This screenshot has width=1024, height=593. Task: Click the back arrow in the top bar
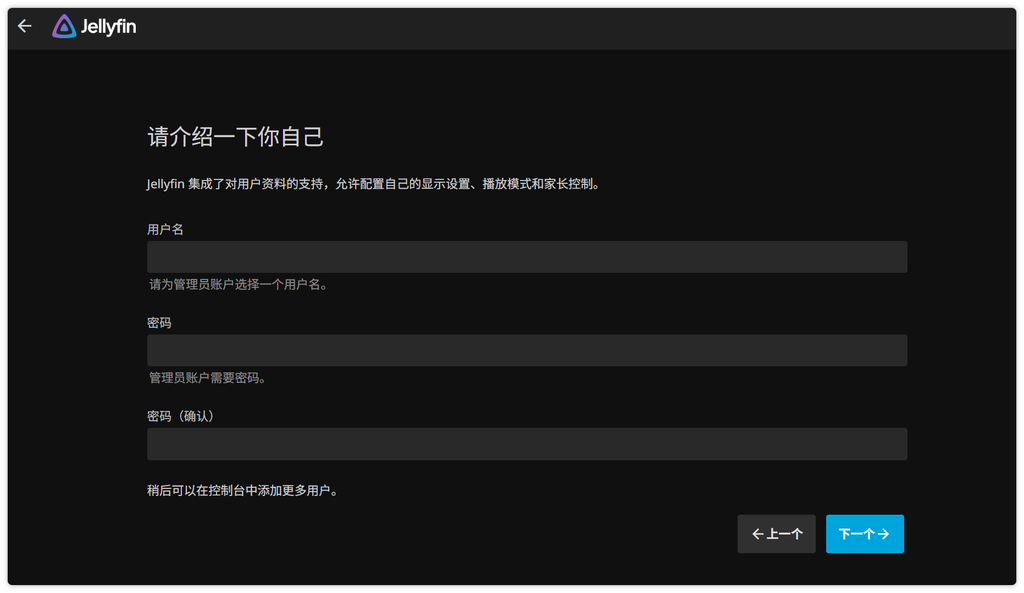tap(24, 25)
